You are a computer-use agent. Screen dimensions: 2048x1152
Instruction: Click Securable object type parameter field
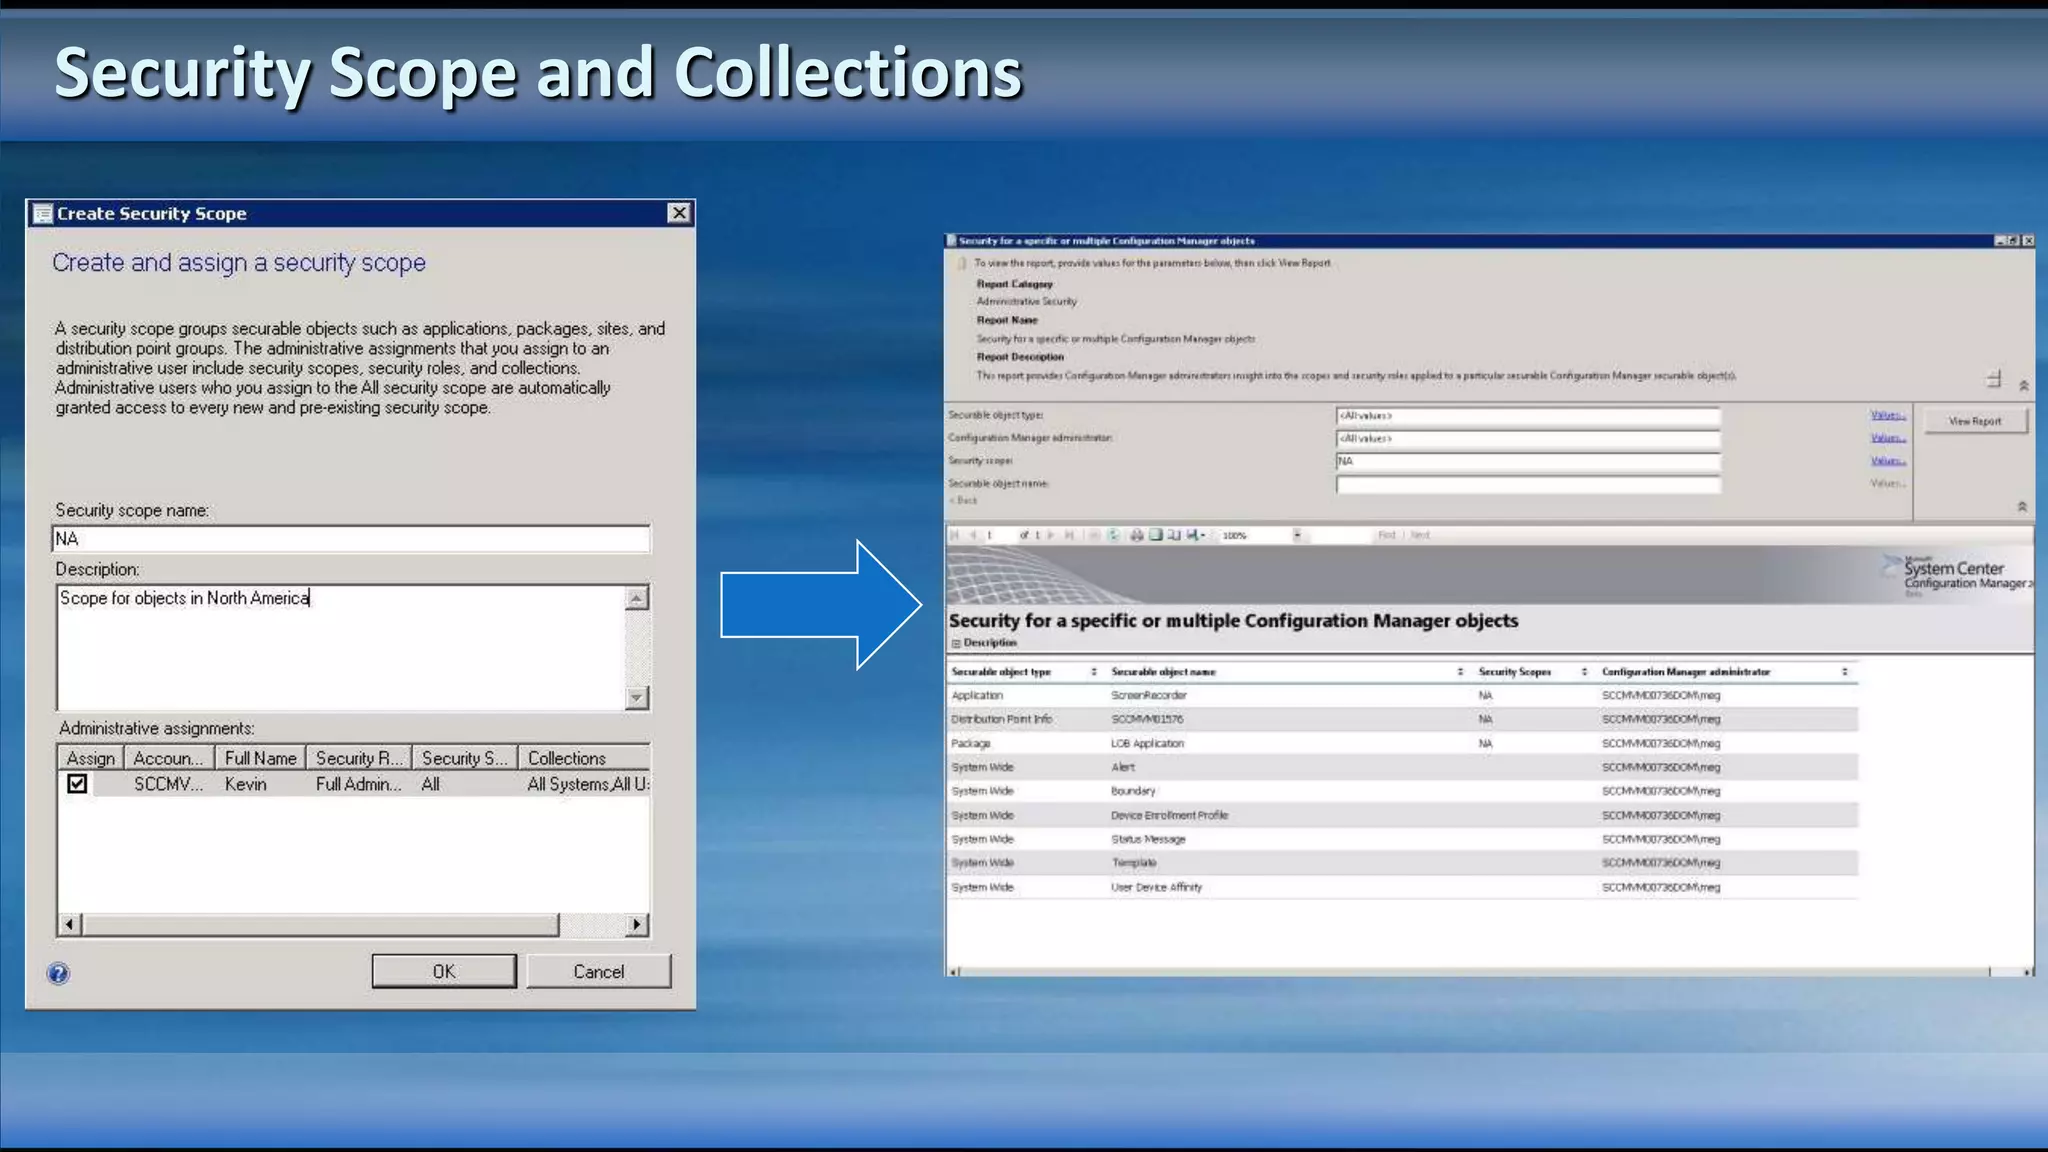[1528, 415]
